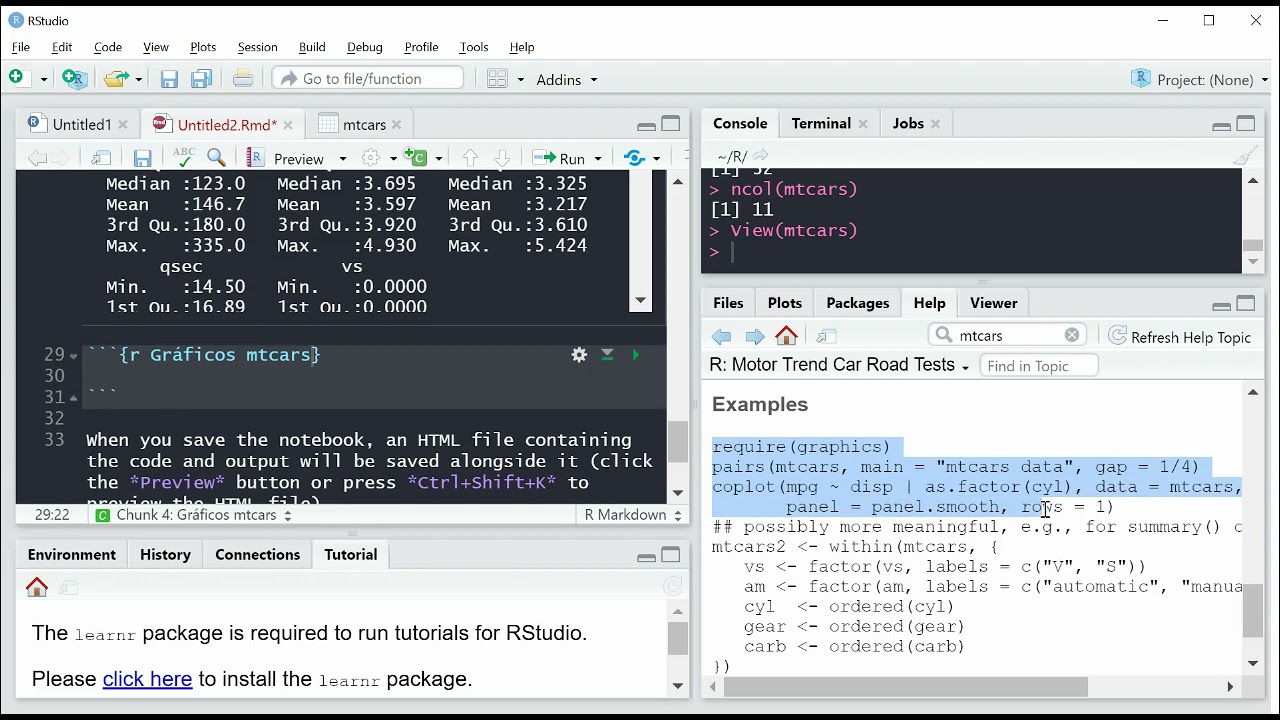This screenshot has width=1280, height=720.
Task: Close the Jobs tab
Action: 936,124
